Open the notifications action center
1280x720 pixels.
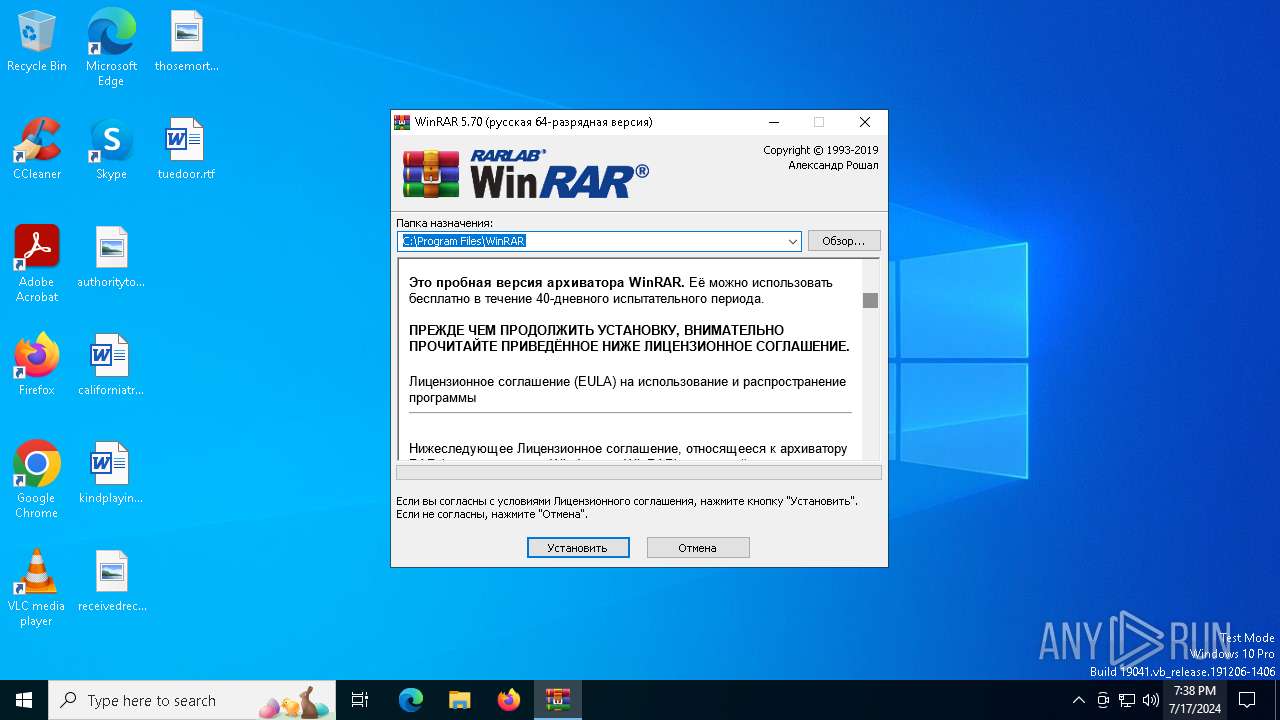[1247, 700]
